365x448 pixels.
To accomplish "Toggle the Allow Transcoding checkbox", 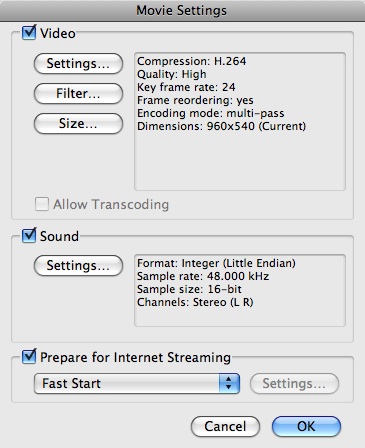I will tap(42, 204).
